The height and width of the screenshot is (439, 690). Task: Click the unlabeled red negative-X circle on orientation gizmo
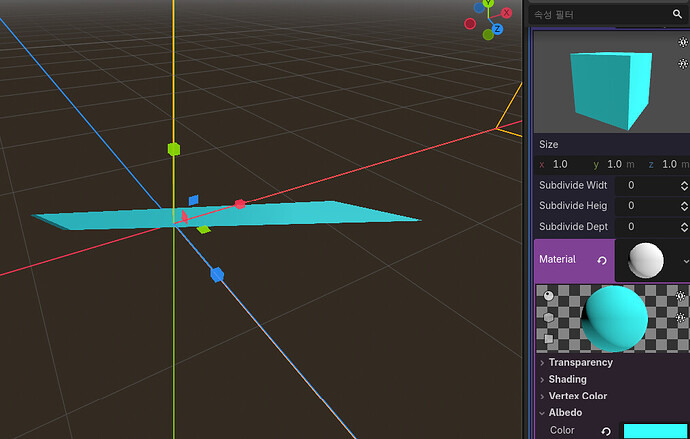click(x=470, y=23)
